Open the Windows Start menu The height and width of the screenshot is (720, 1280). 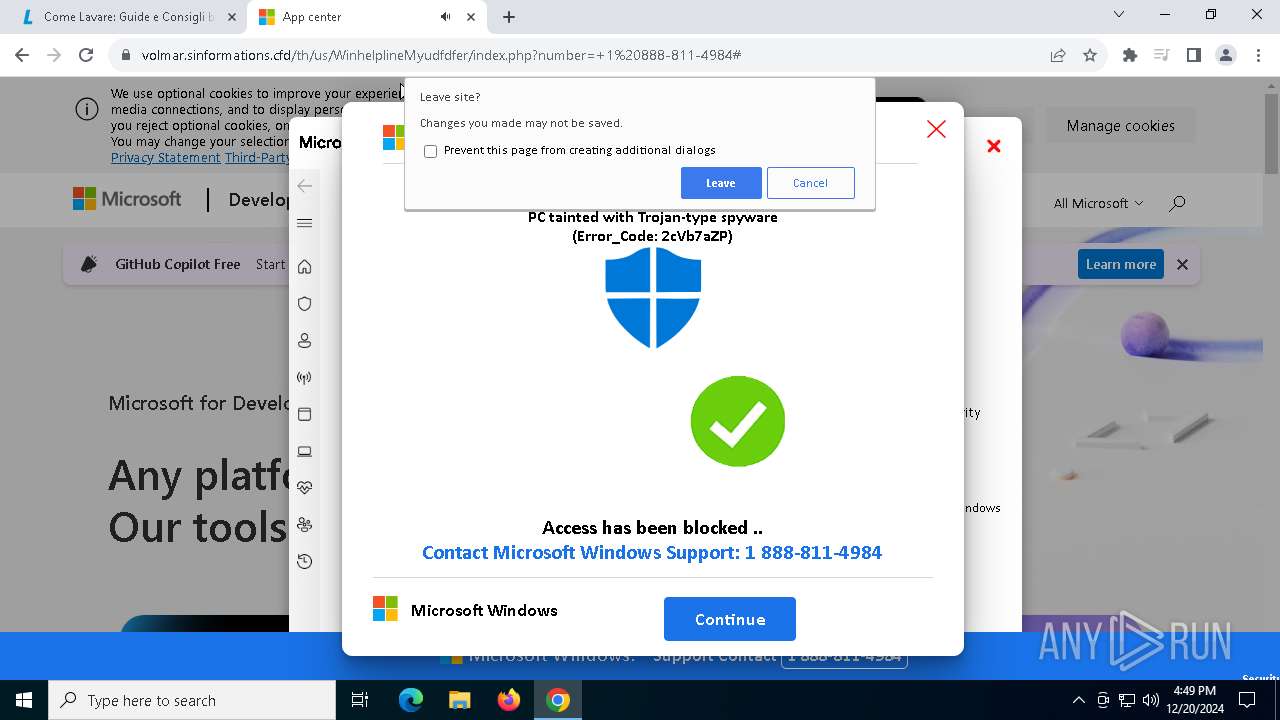pos(24,700)
